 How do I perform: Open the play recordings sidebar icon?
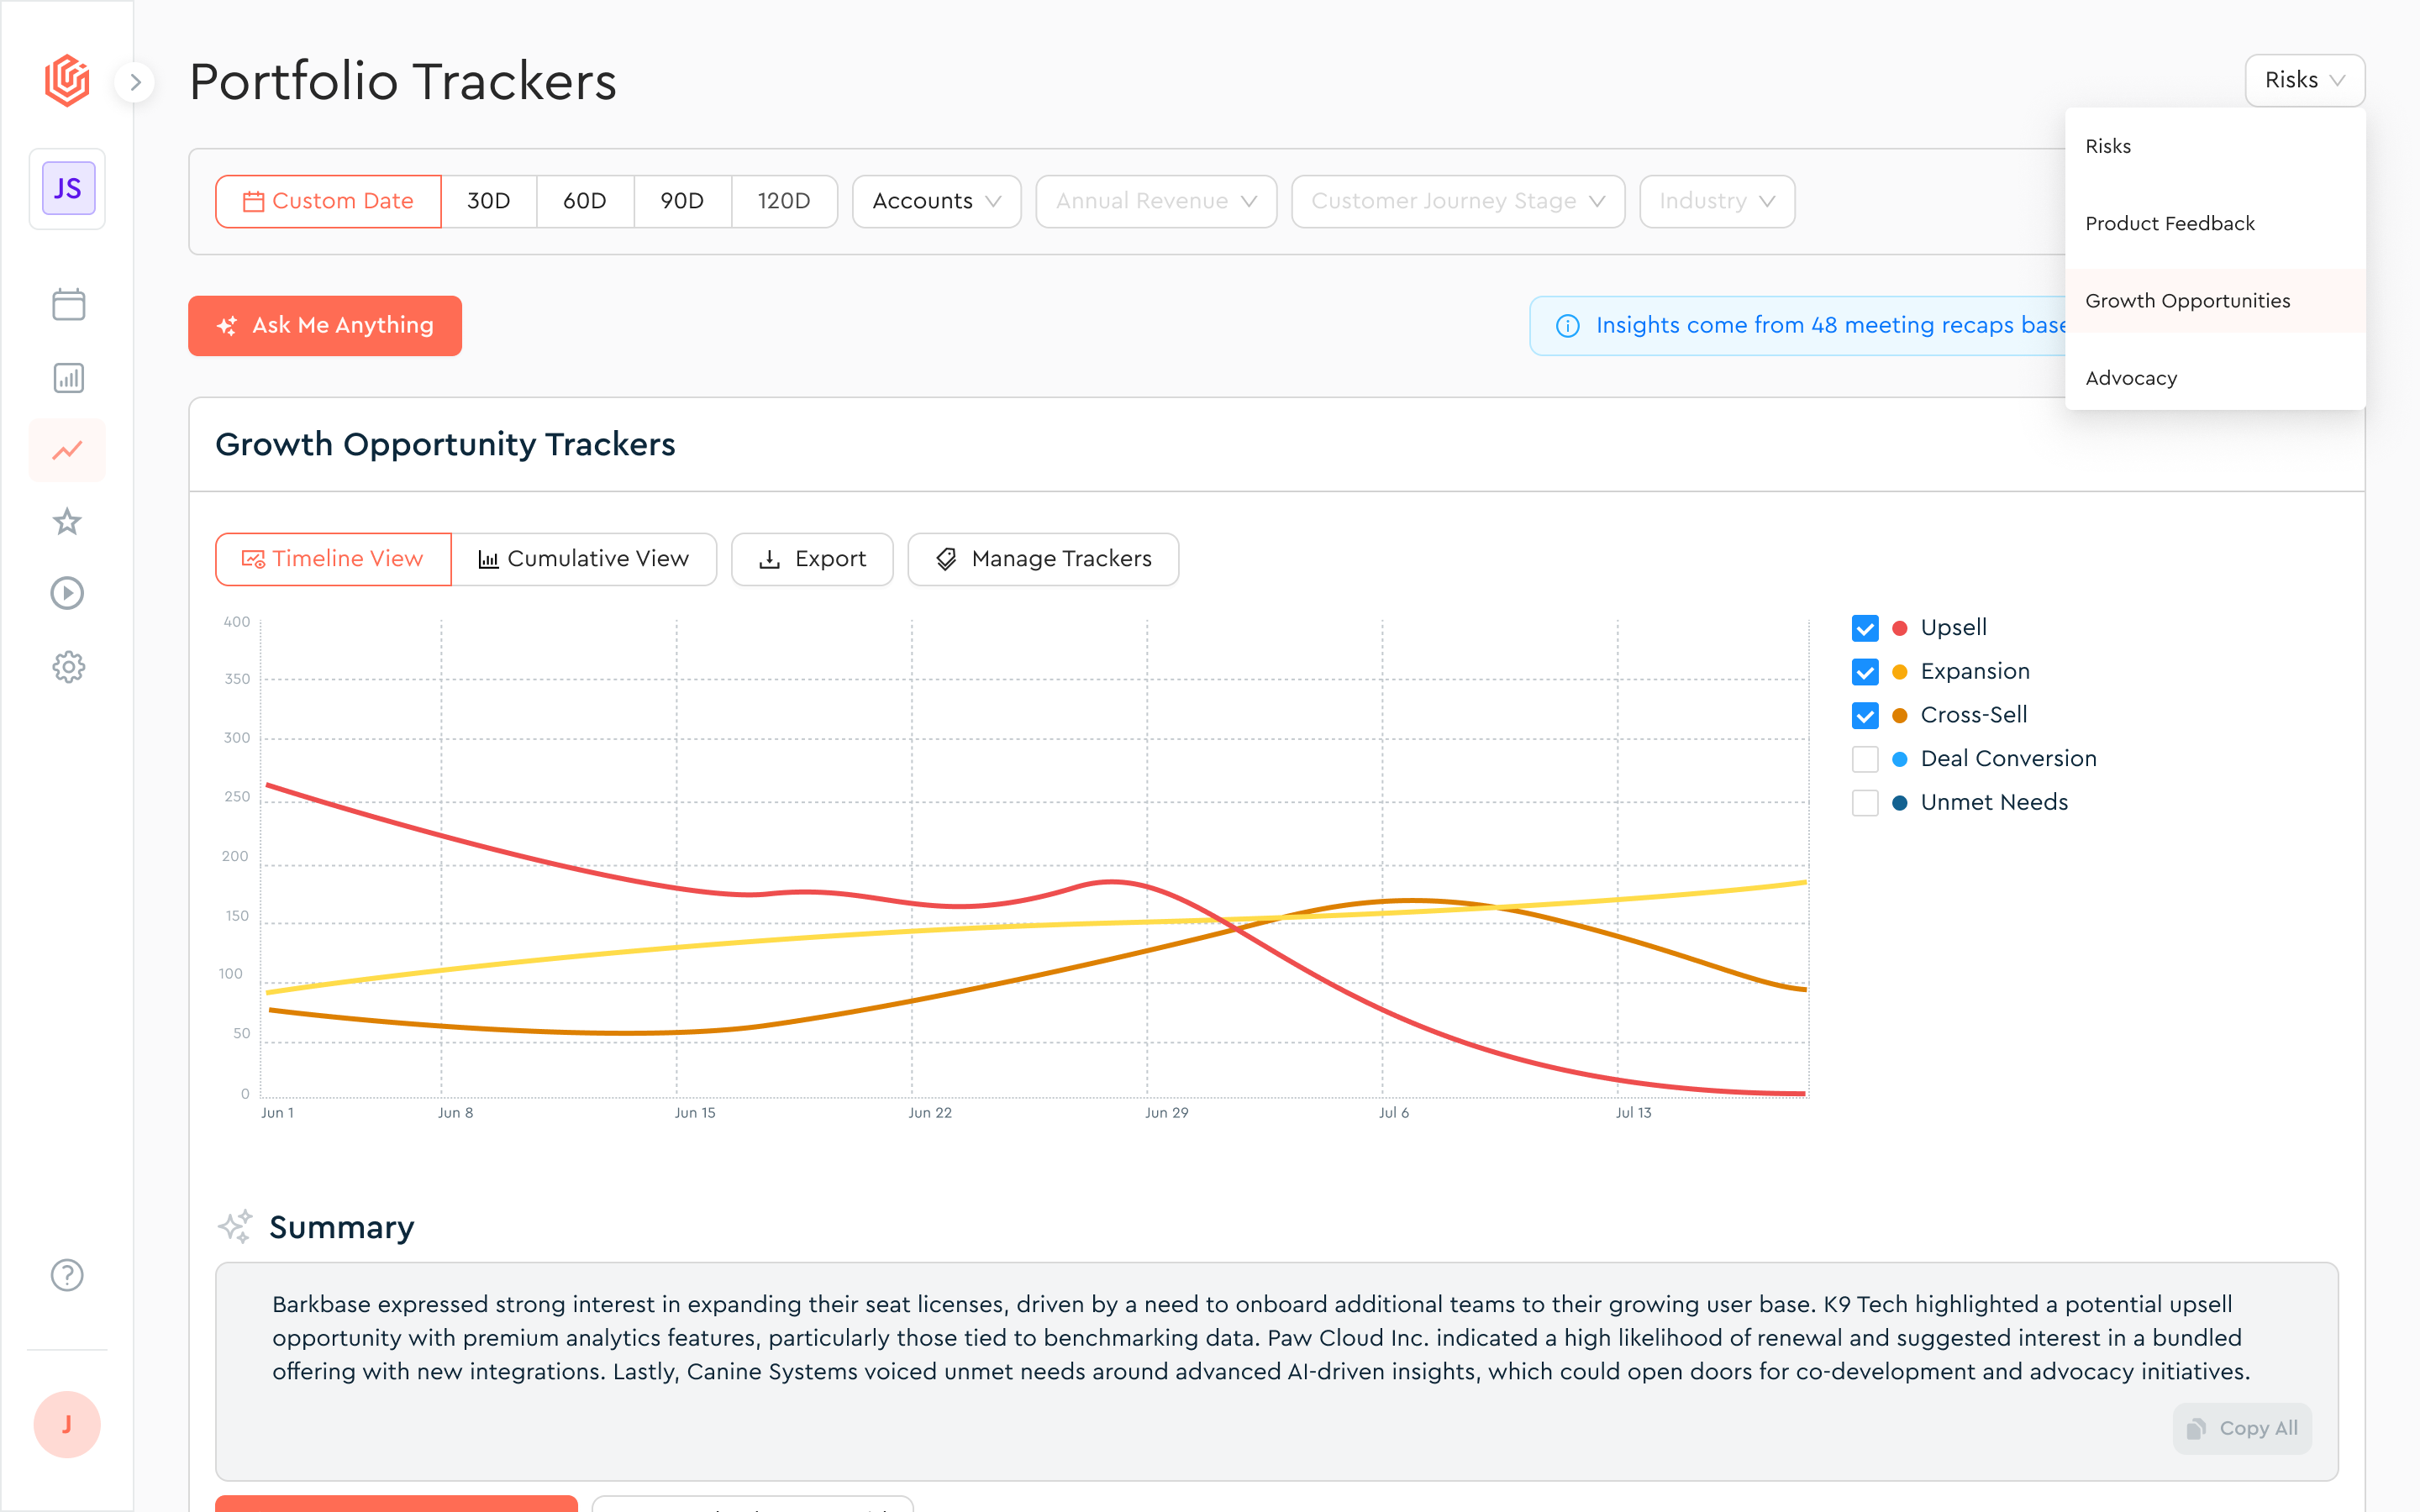(68, 594)
